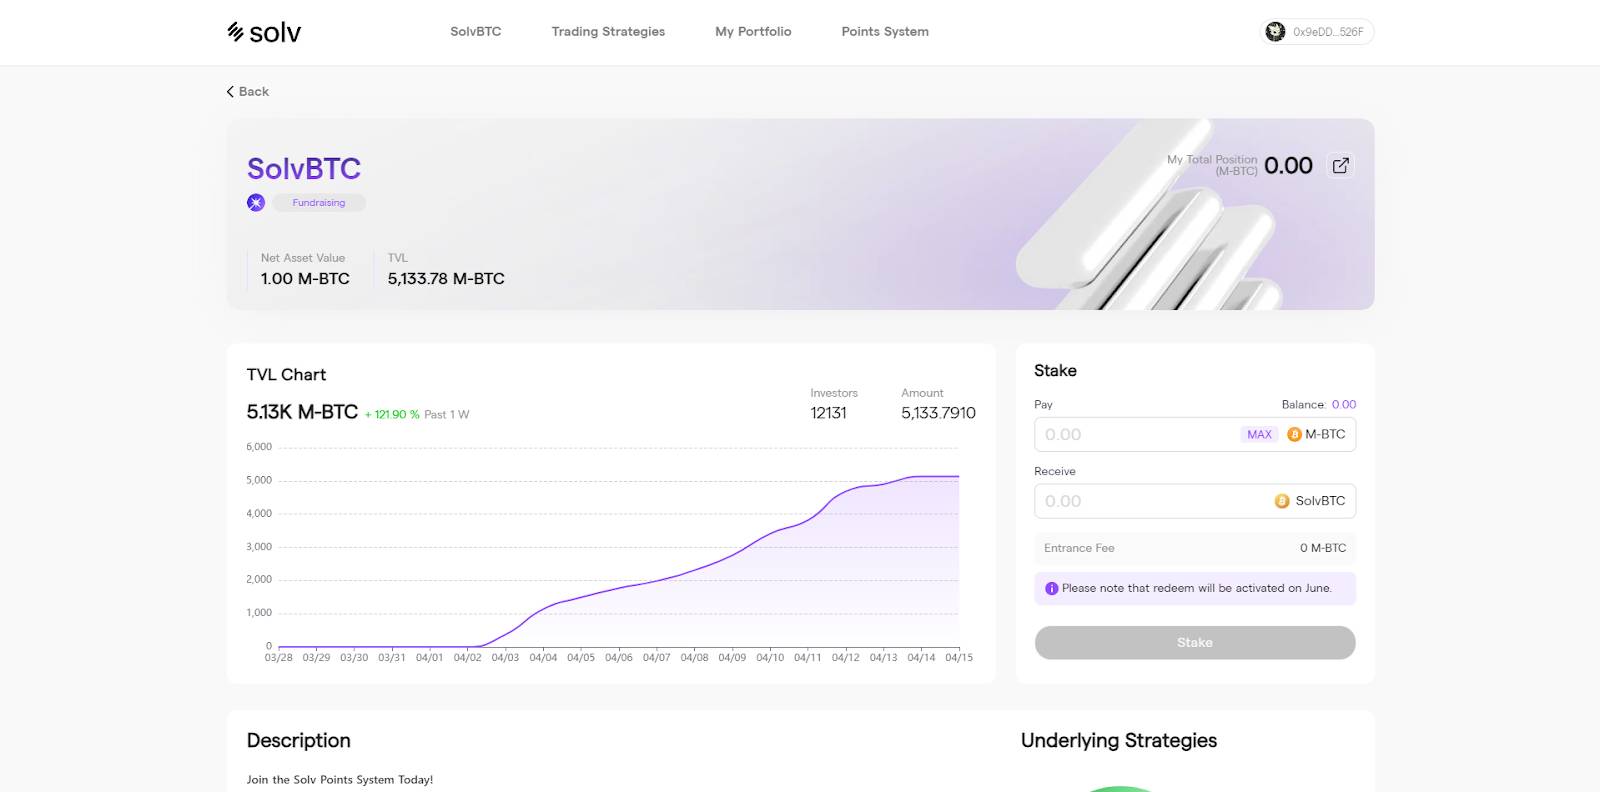The height and width of the screenshot is (792, 1600).
Task: Click the Net Asset Value 1.00 M-BTC
Action: [x=305, y=279]
